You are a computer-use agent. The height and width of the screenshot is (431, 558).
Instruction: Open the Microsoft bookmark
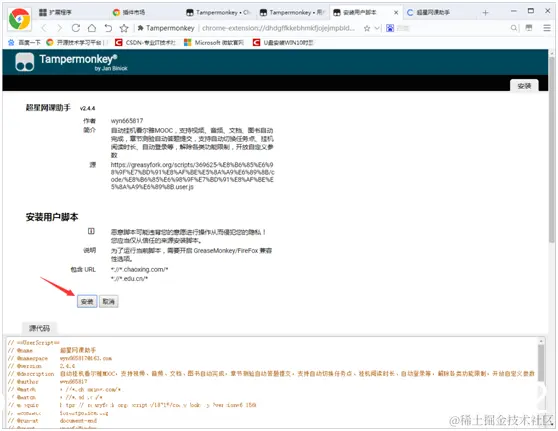214,43
